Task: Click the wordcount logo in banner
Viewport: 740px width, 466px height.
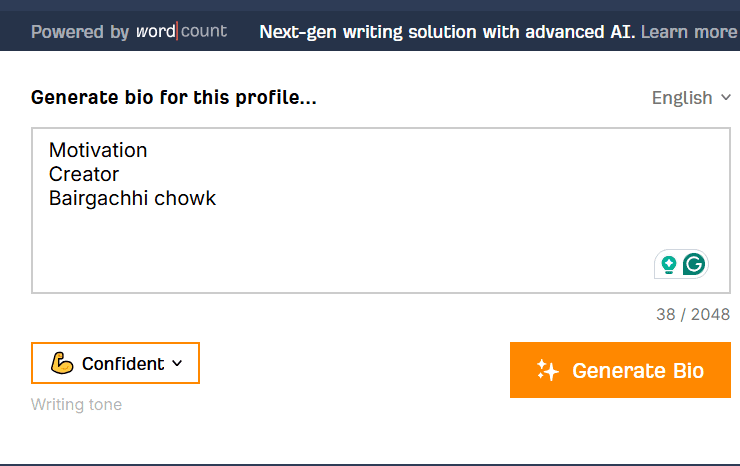Action: click(x=181, y=31)
